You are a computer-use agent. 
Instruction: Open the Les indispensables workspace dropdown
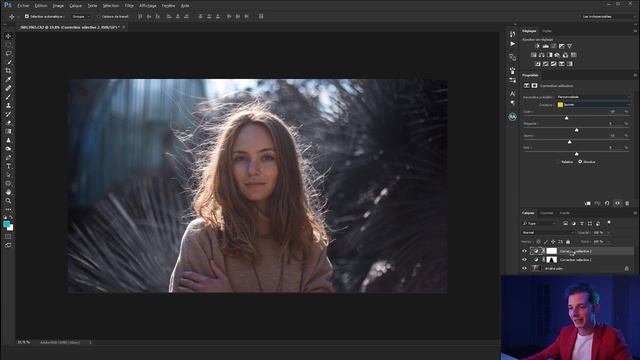click(609, 17)
